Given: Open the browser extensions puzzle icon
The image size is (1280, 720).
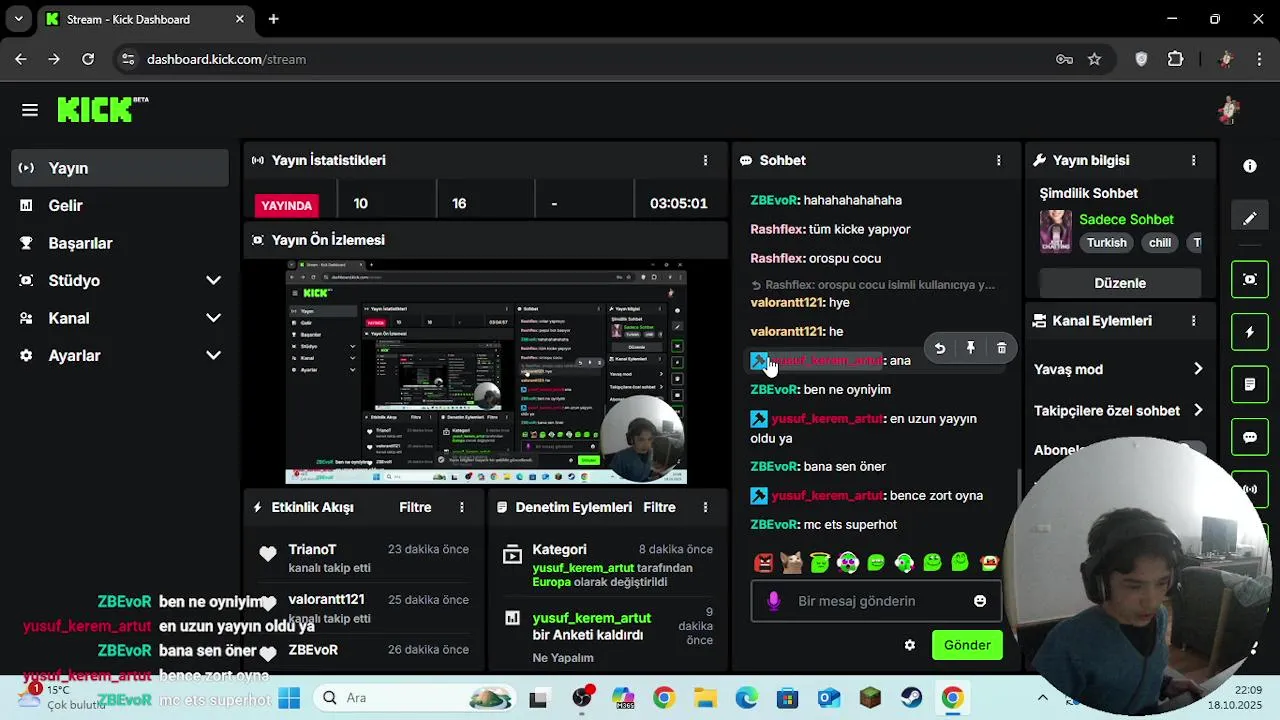Looking at the screenshot, I should point(1176,59).
